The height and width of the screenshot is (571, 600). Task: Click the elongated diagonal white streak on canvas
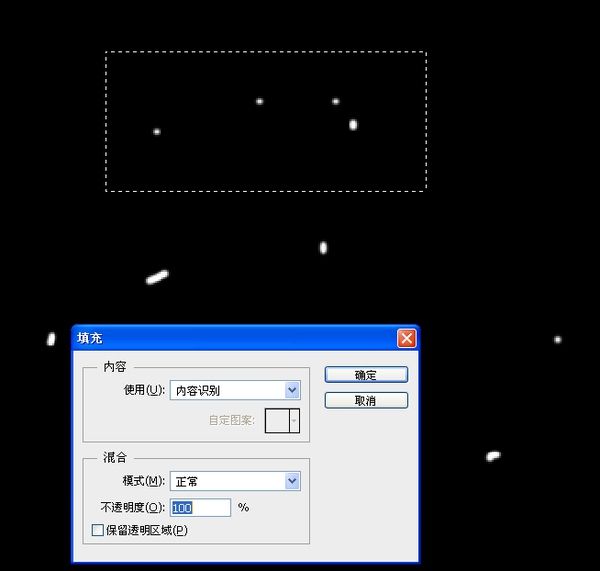click(x=157, y=277)
